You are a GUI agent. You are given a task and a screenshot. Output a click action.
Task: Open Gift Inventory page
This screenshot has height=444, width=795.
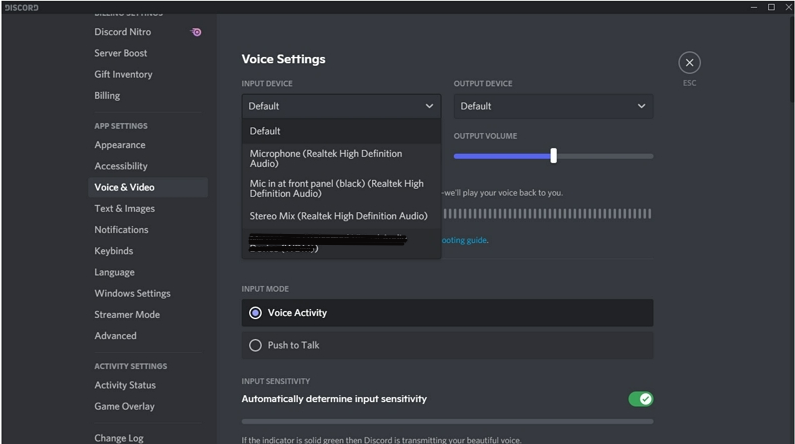coord(123,75)
